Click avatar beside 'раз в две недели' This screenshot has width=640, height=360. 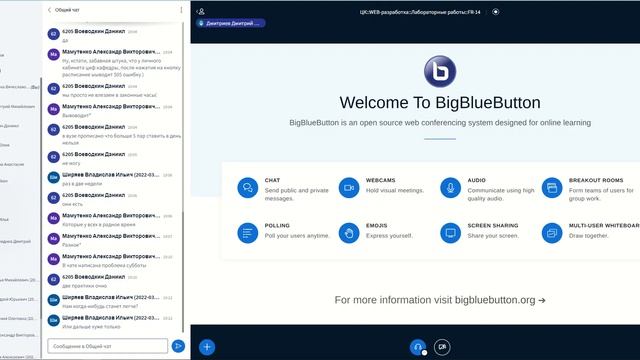tap(53, 178)
